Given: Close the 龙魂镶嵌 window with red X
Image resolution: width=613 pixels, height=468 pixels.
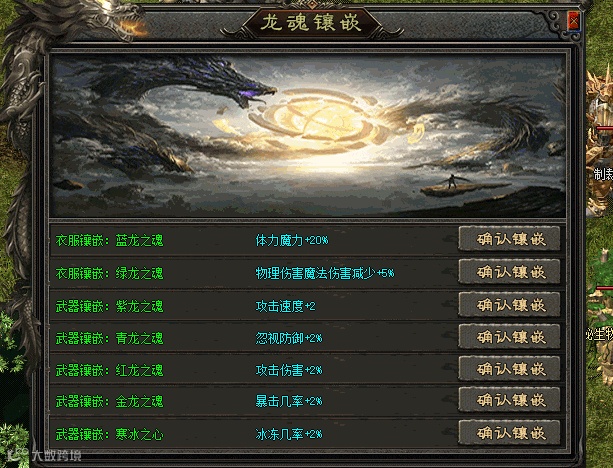Looking at the screenshot, I should [x=574, y=21].
